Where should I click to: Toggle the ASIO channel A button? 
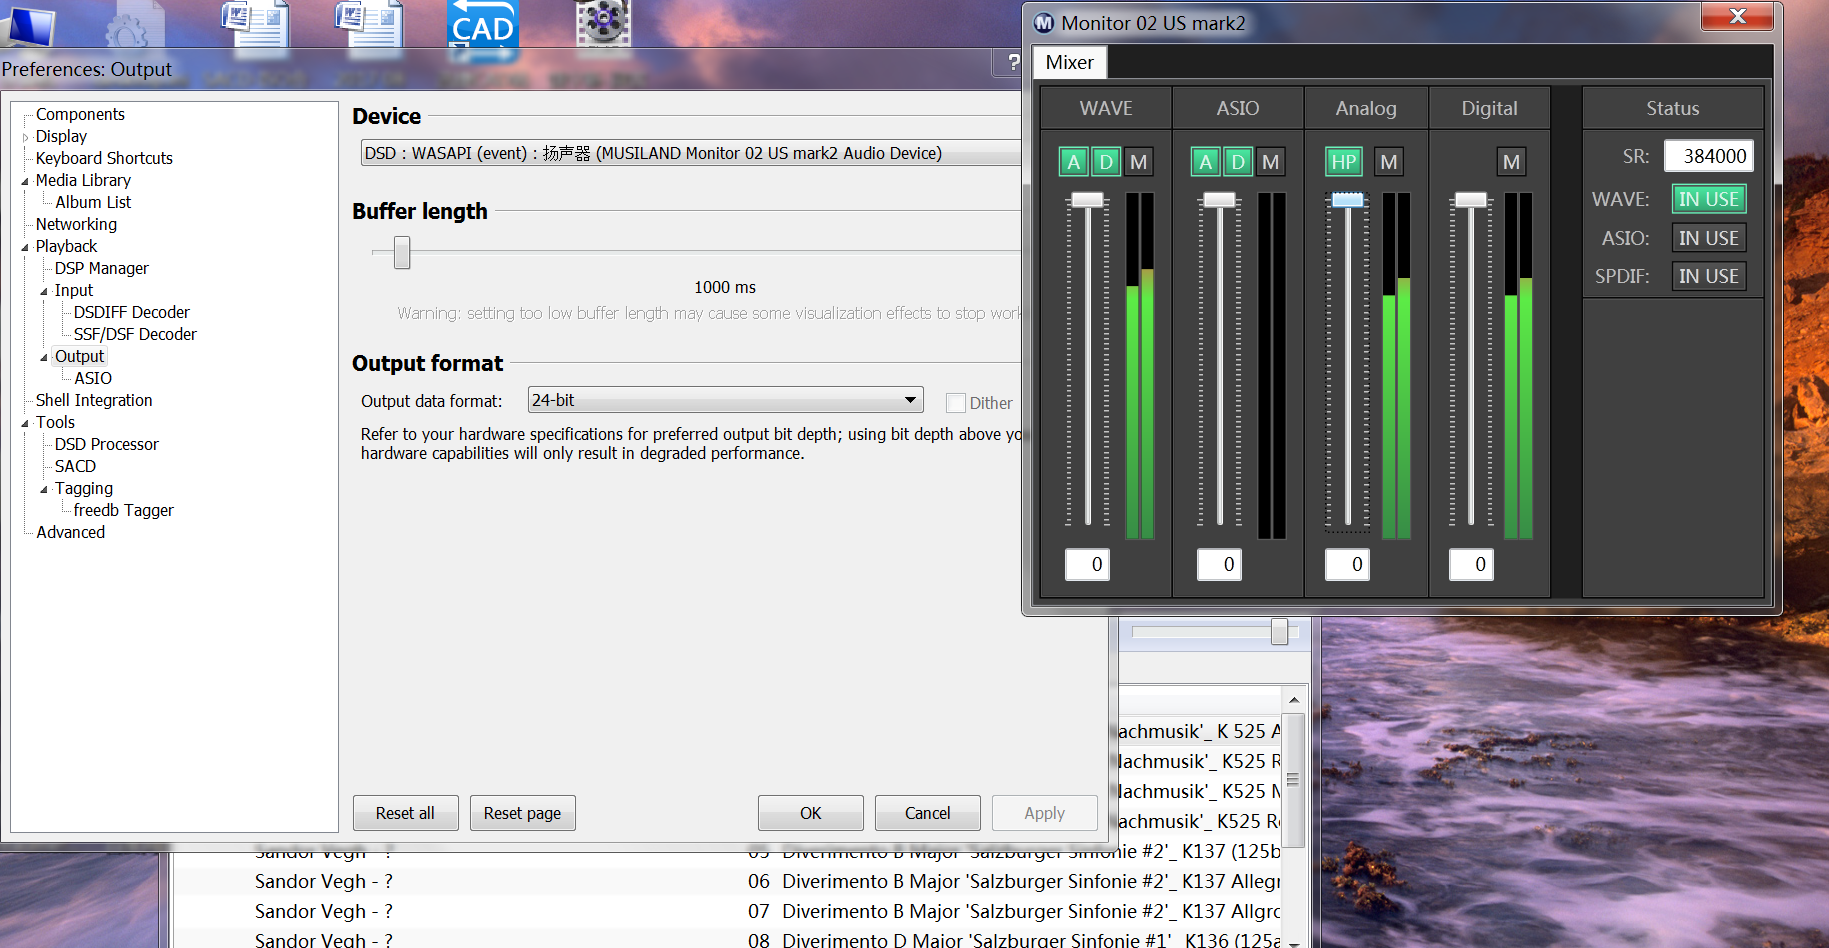1206,162
